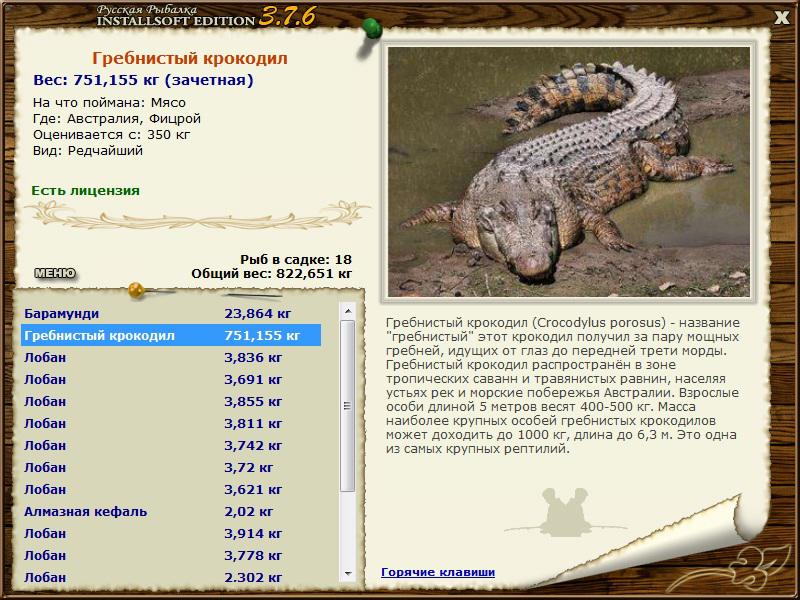The height and width of the screenshot is (600, 800).
Task: Close the window with the X icon
Action: click(782, 18)
